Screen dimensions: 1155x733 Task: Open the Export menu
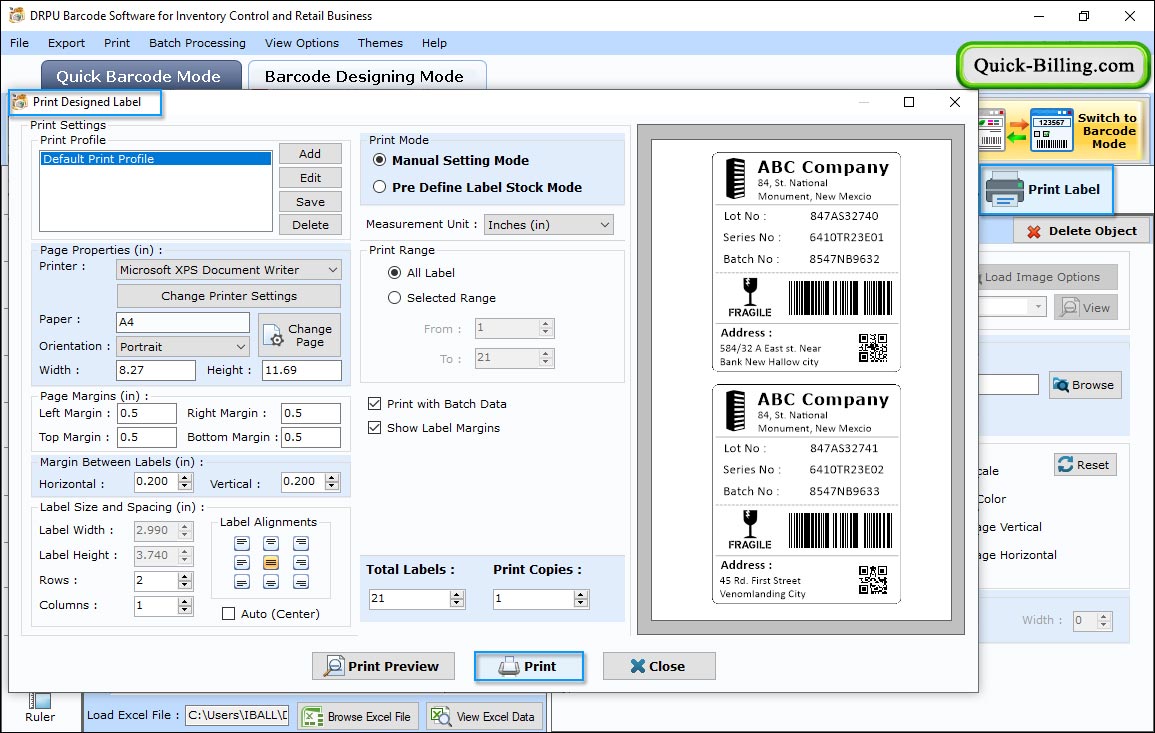pos(66,43)
